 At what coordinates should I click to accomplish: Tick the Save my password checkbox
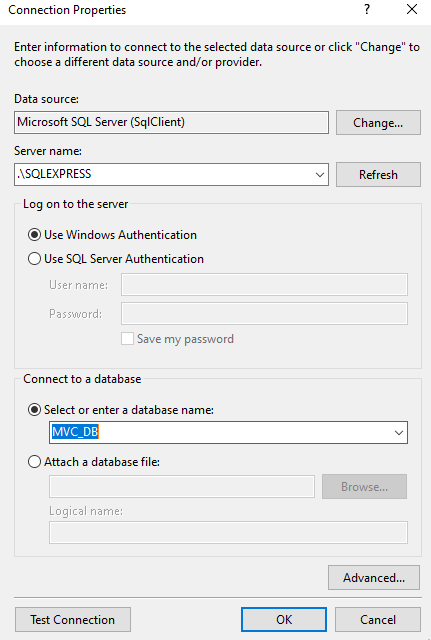click(127, 339)
